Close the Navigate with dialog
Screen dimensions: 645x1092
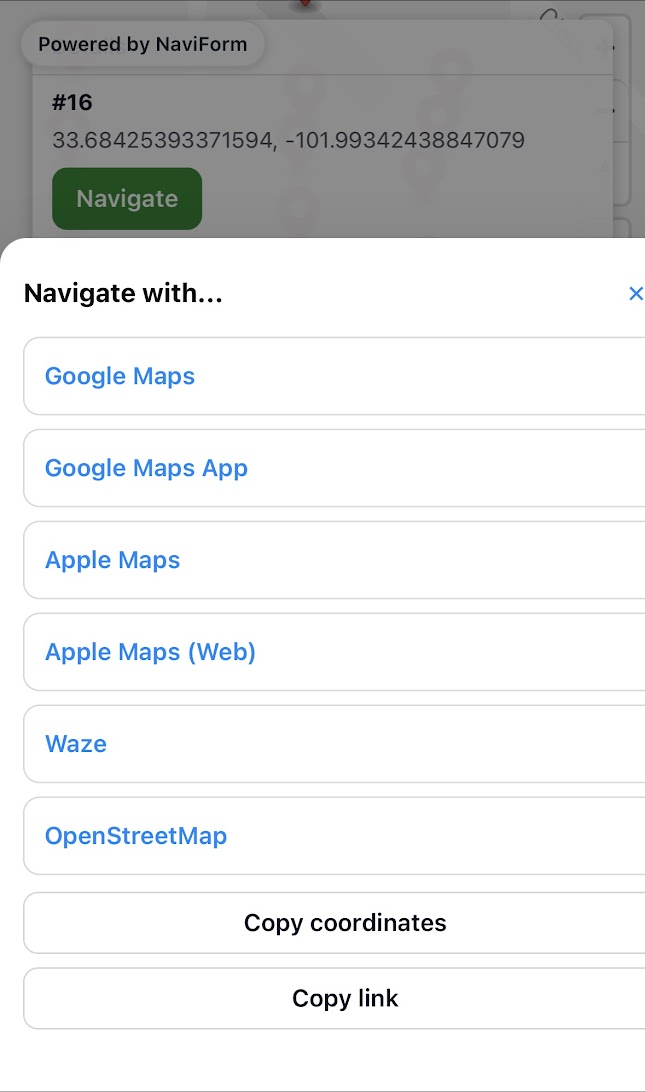636,293
